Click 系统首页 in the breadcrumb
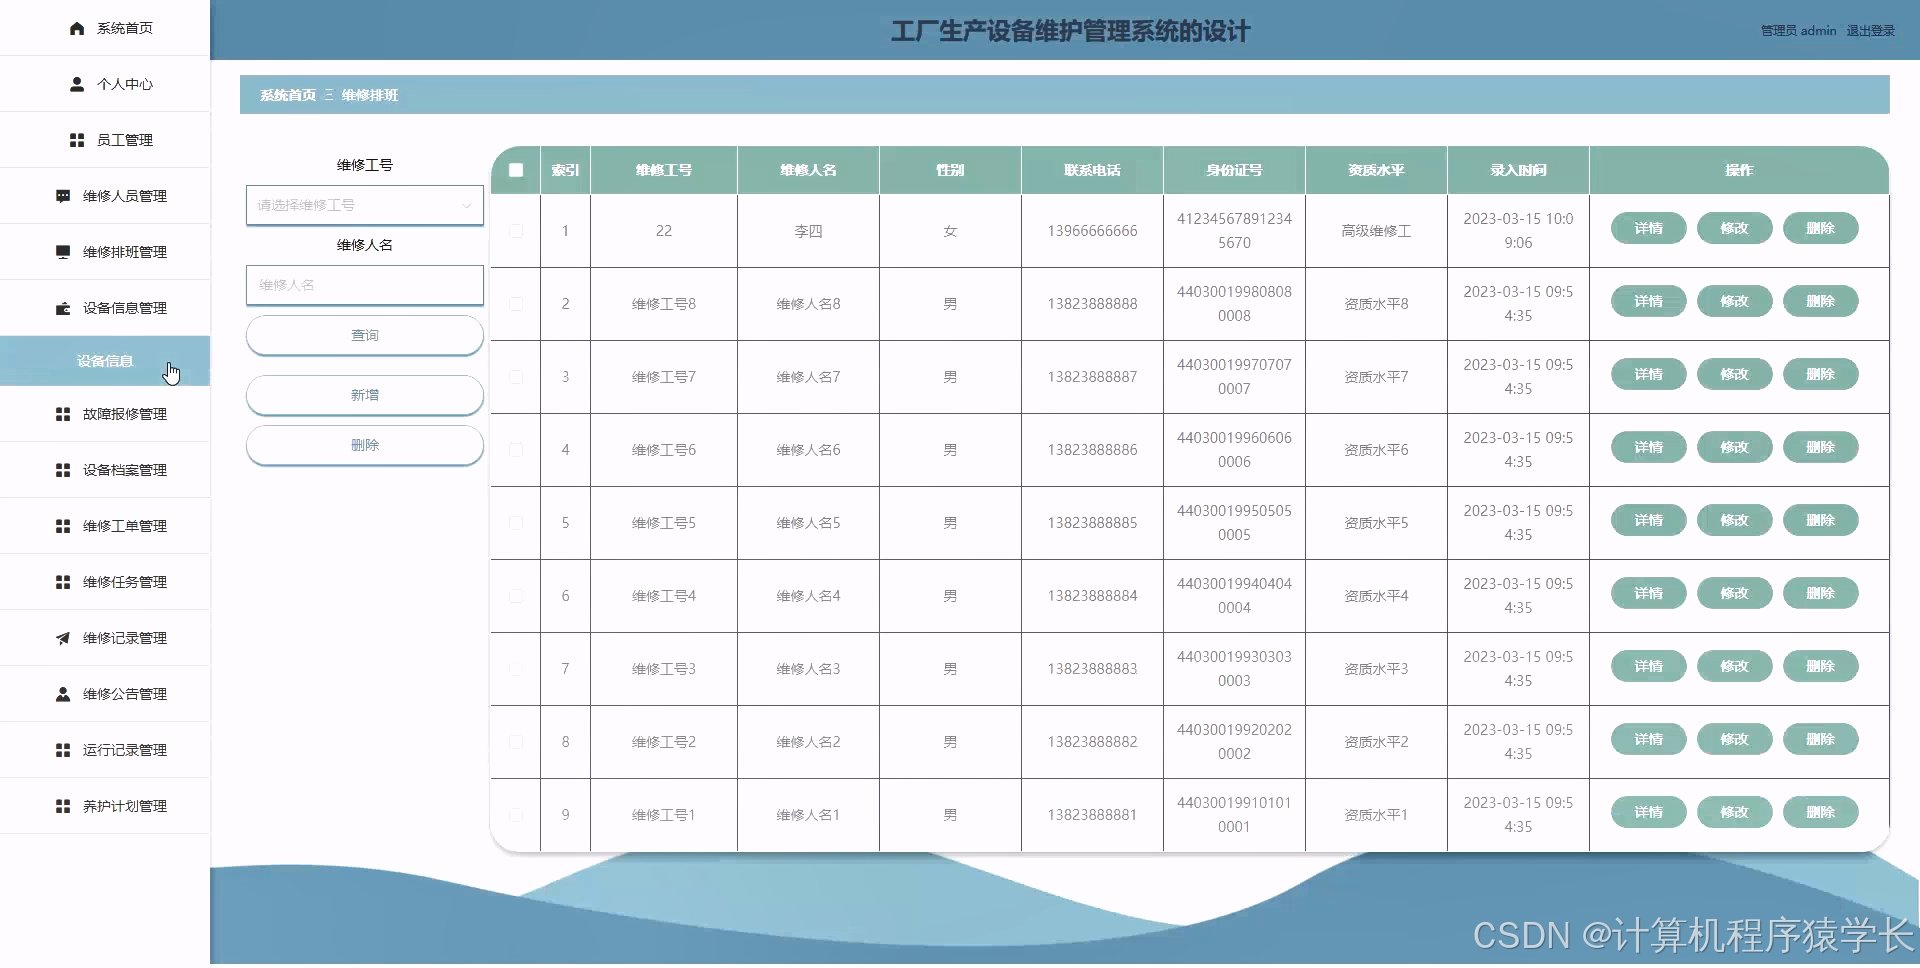1920x968 pixels. (x=288, y=95)
